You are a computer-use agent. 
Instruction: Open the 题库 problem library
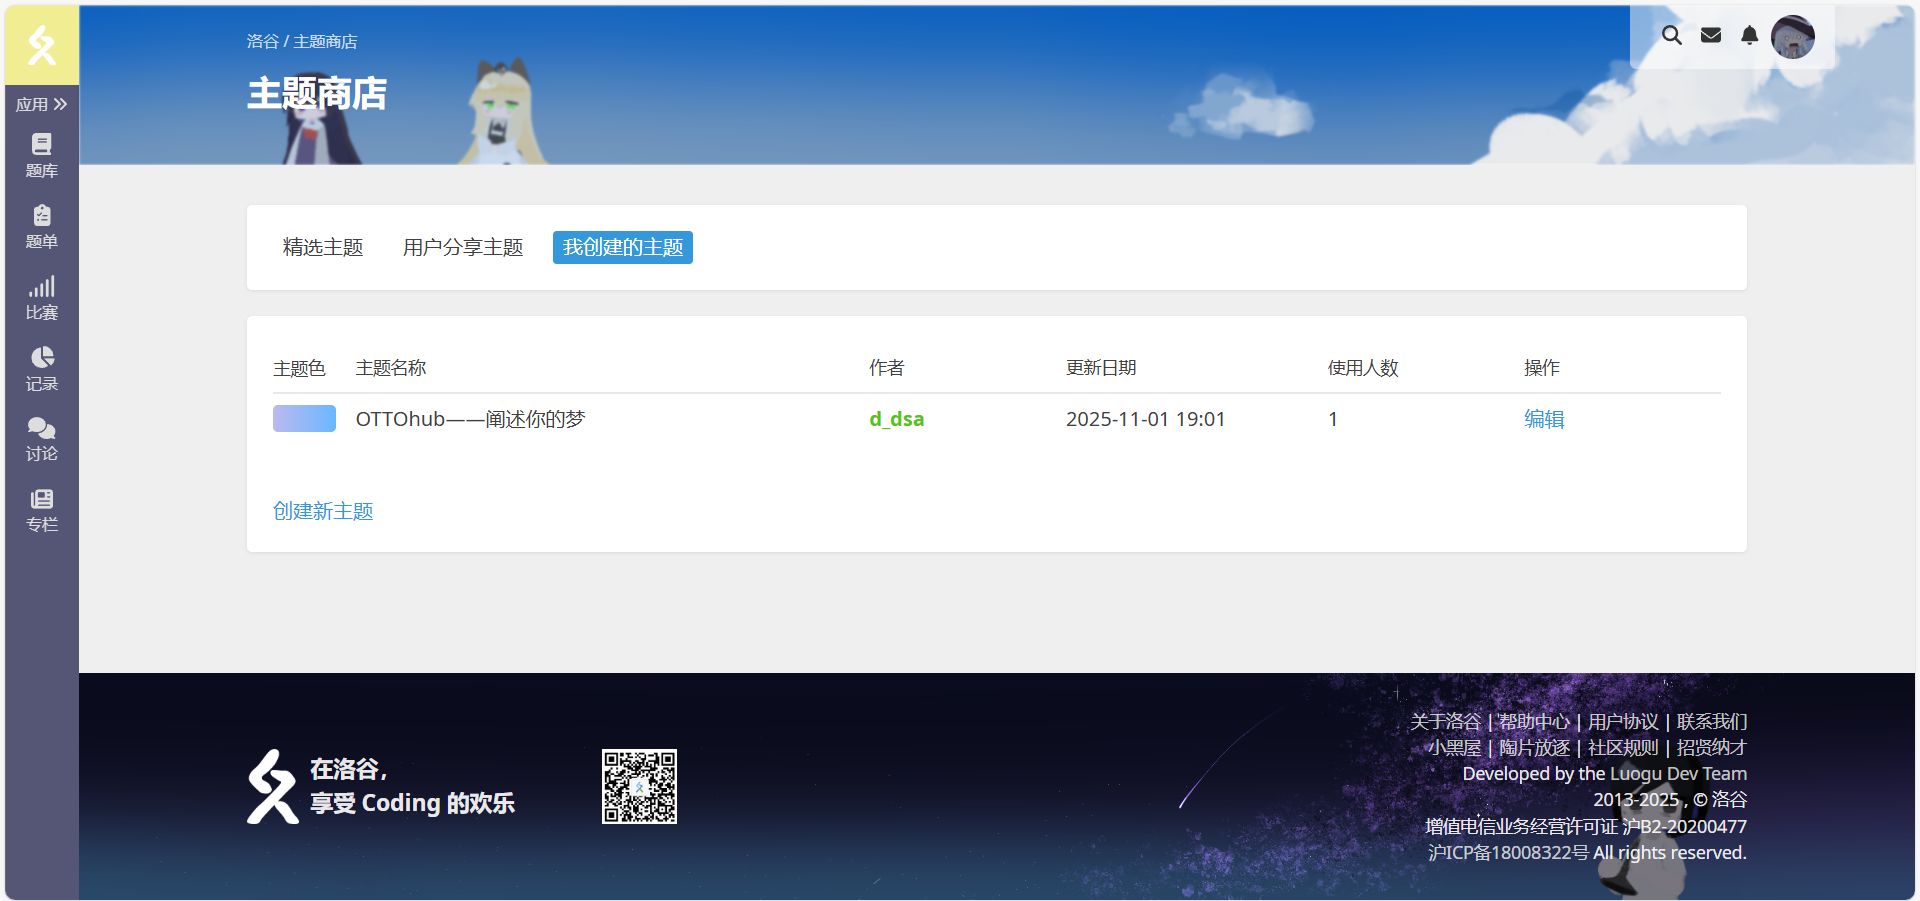[x=42, y=155]
